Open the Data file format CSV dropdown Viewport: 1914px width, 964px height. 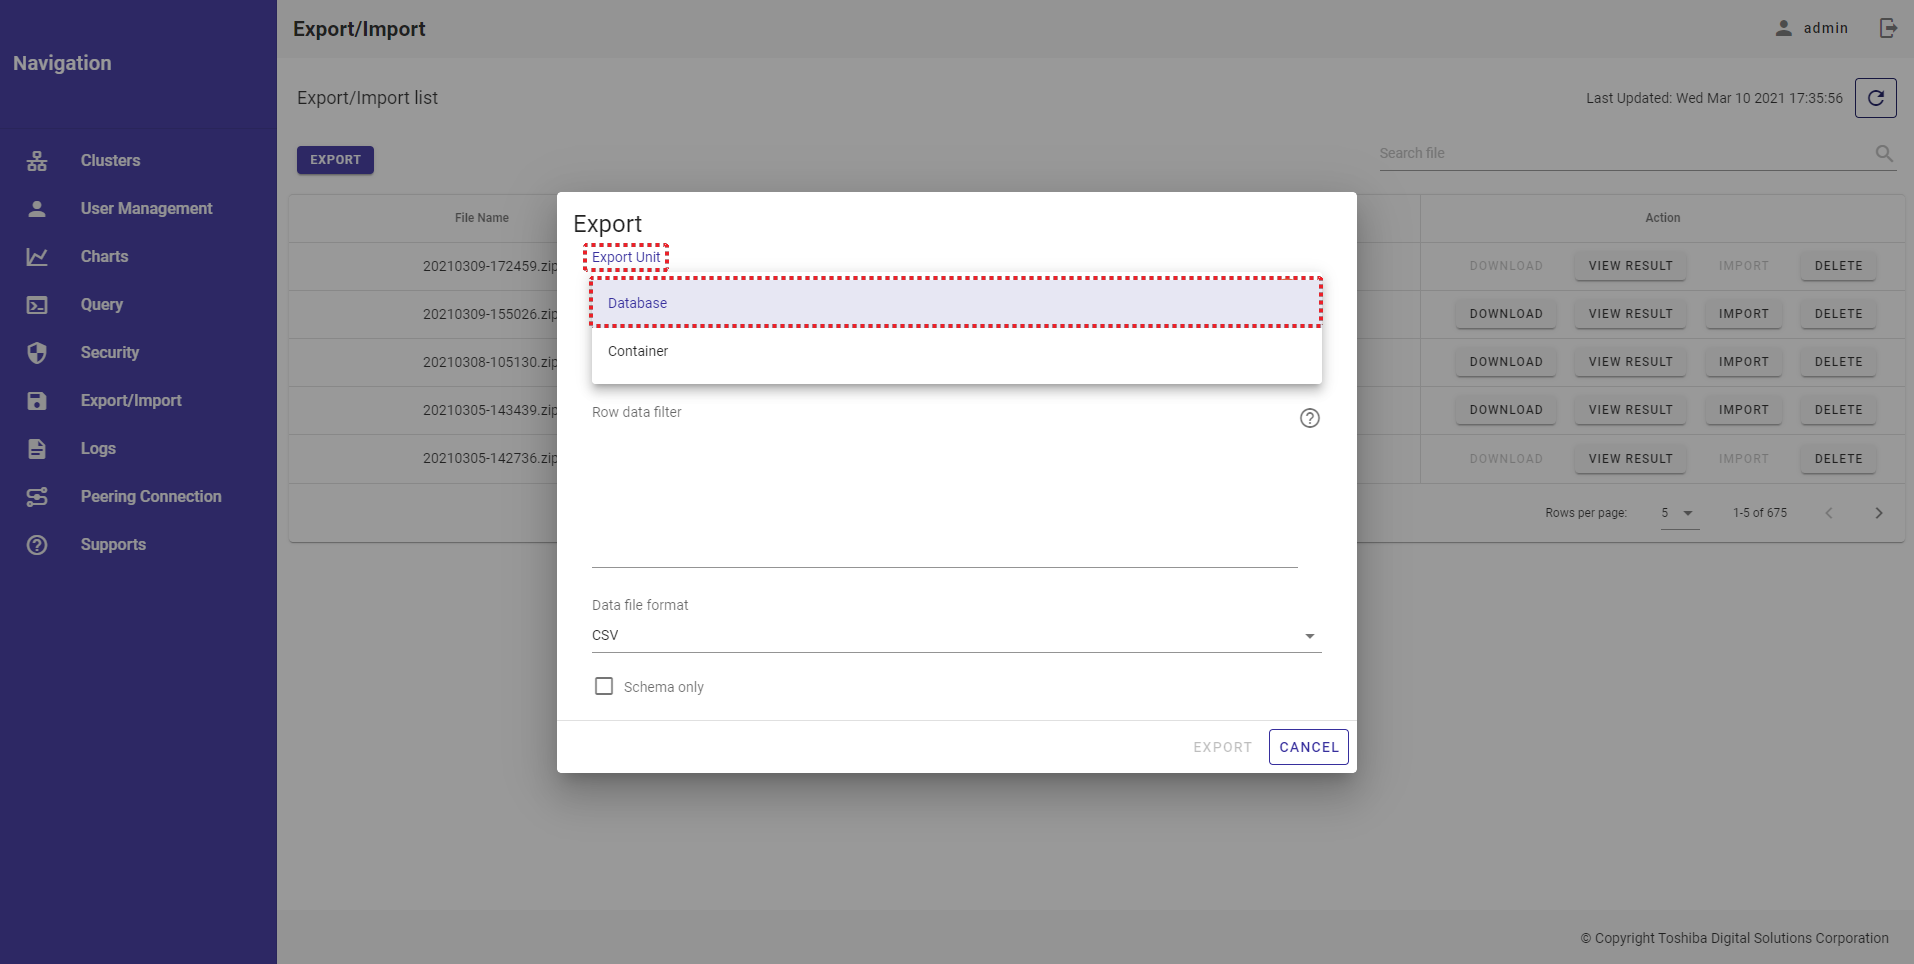click(957, 636)
